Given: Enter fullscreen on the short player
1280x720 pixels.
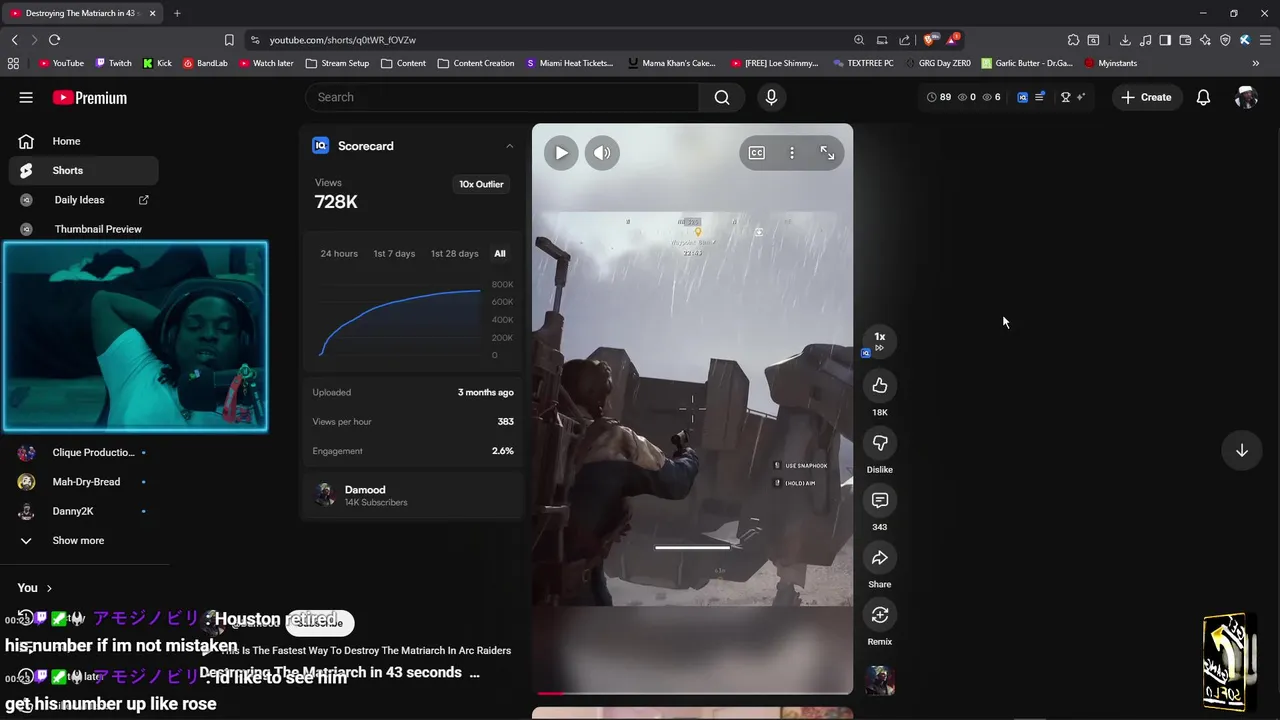Looking at the screenshot, I should 827,153.
